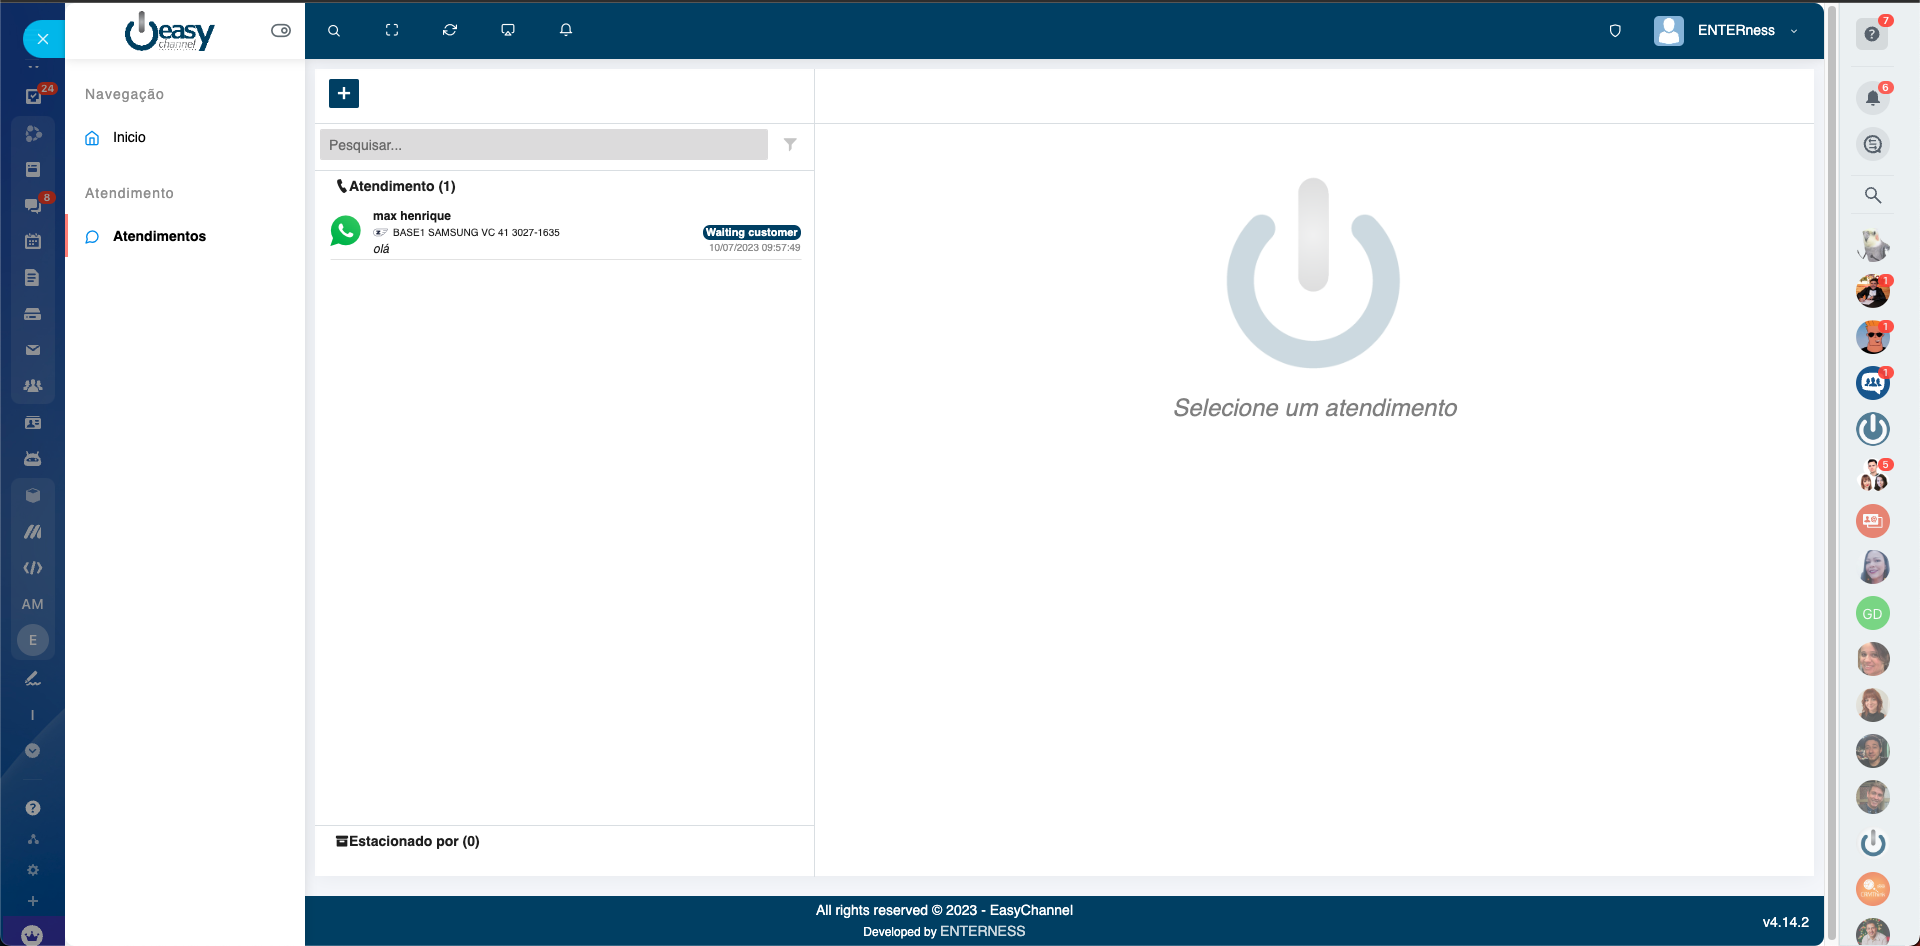Open the notification bell in top bar
1920x946 pixels.
point(566,31)
